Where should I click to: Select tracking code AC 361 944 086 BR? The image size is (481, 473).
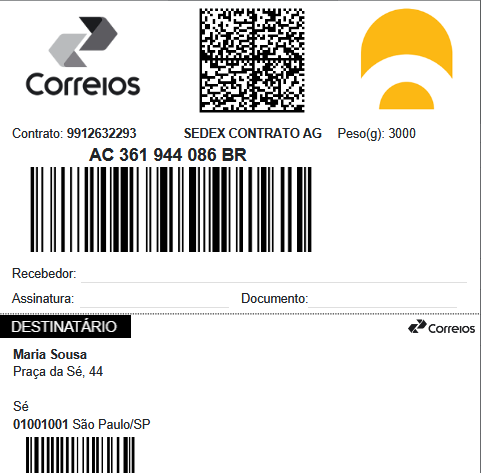(x=168, y=155)
